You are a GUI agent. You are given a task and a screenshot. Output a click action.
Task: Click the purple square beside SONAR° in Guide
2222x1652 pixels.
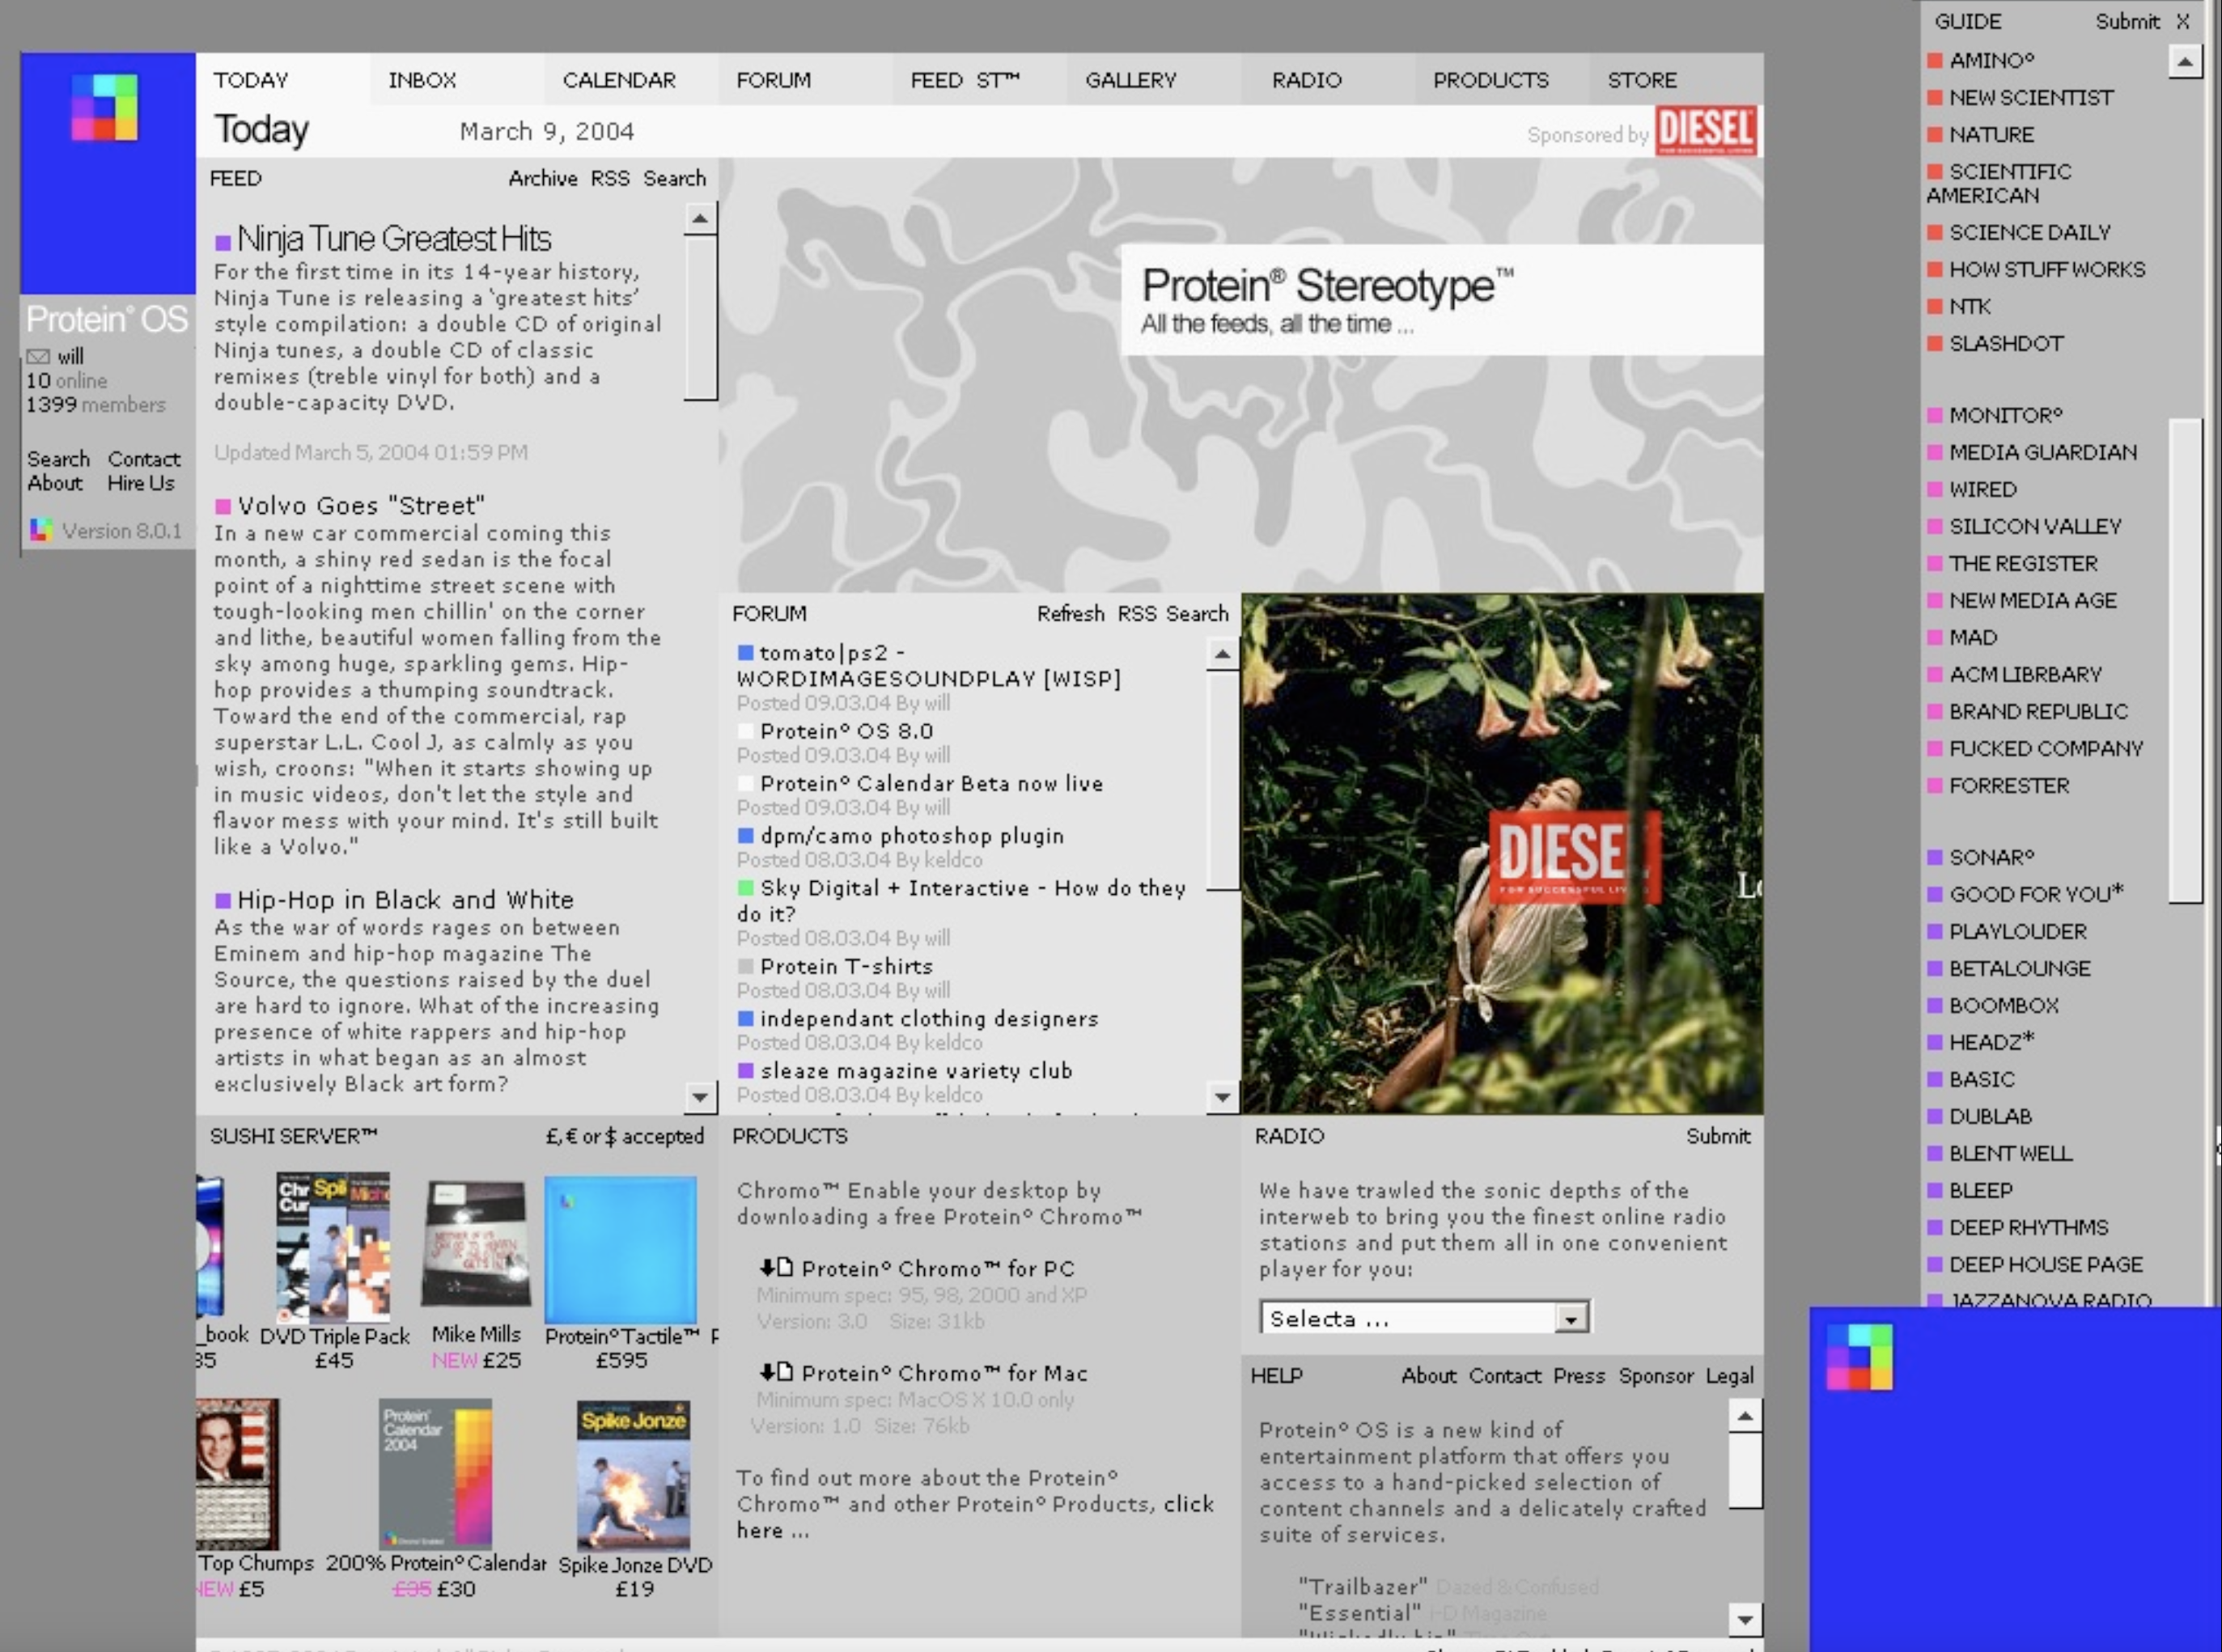1935,857
